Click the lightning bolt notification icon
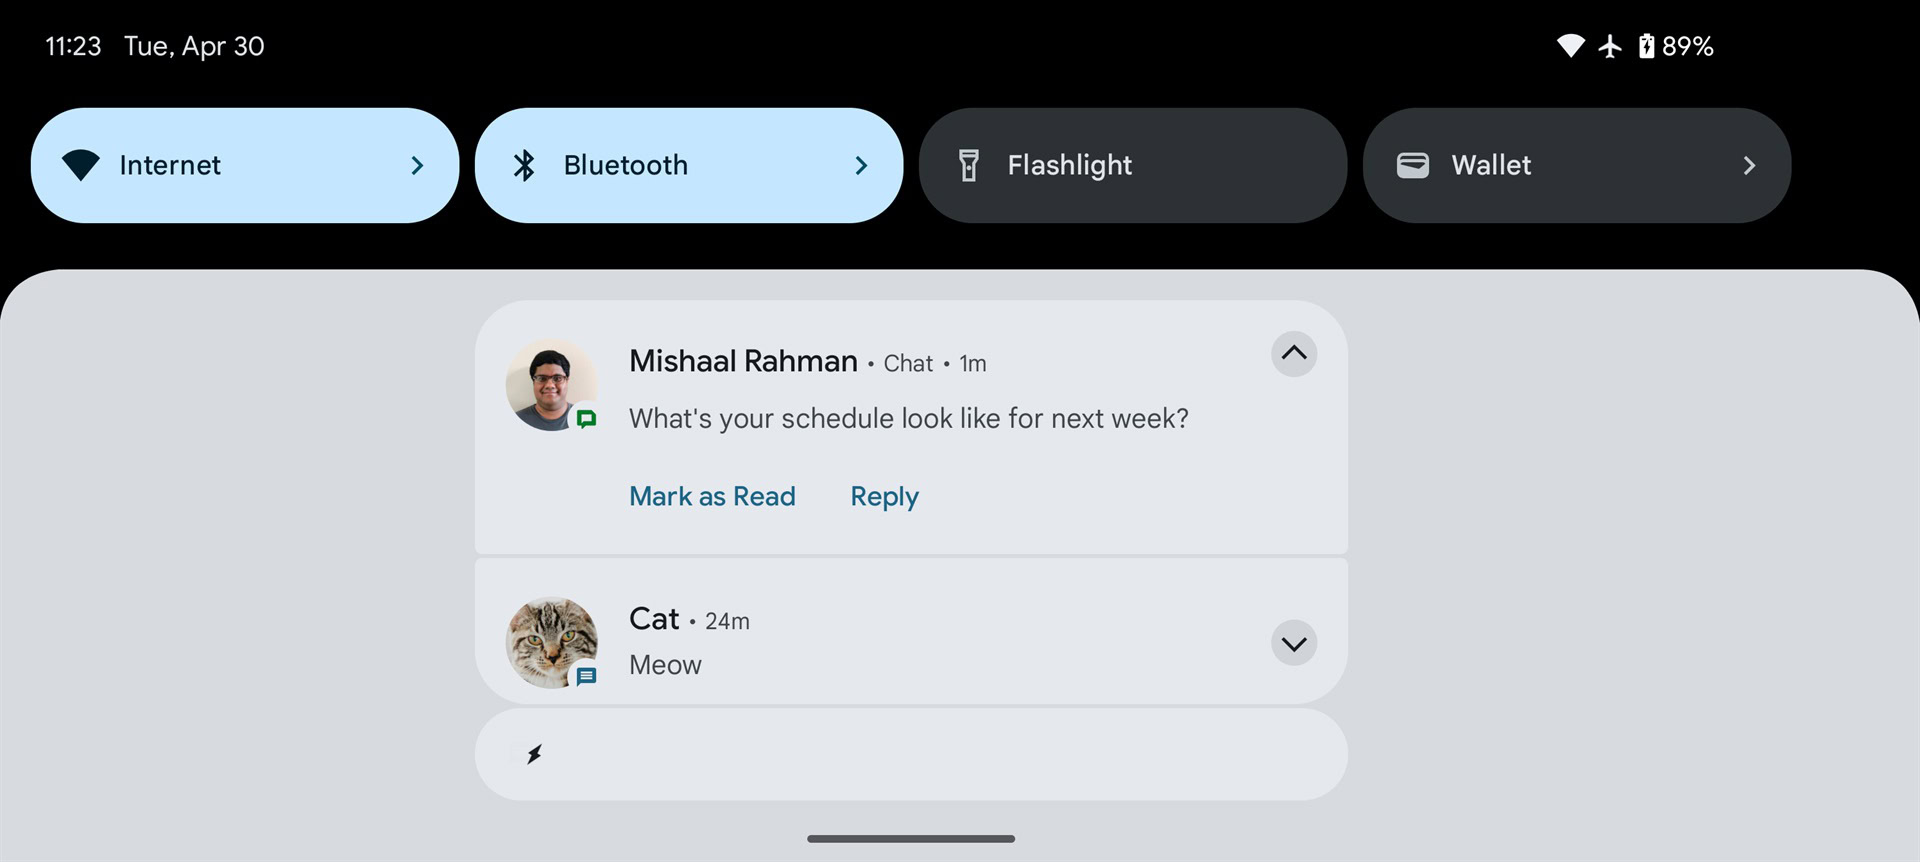Viewport: 1920px width, 862px height. coord(535,754)
